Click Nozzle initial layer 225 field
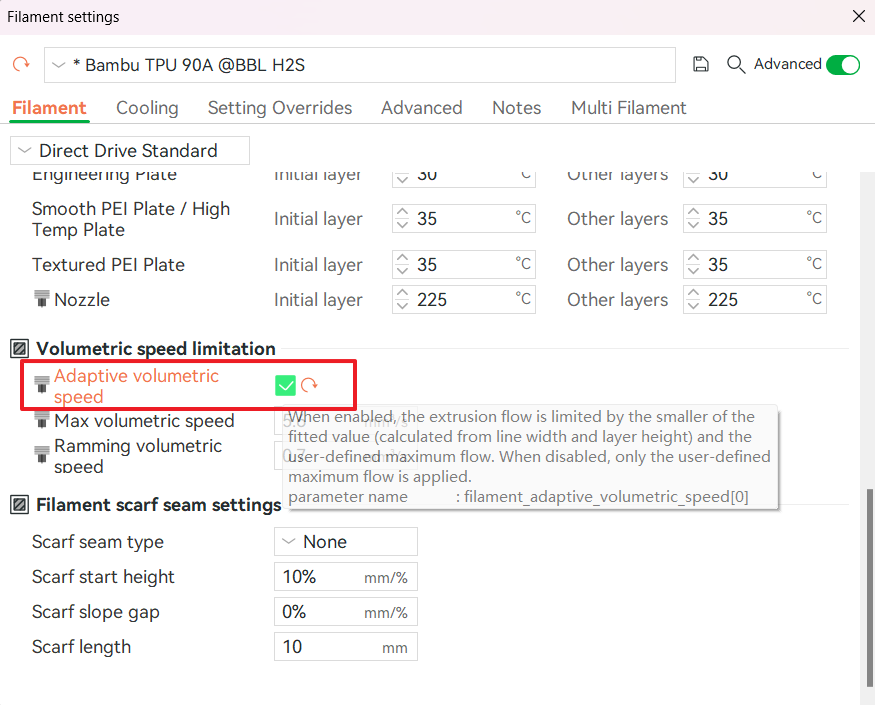This screenshot has width=875, height=705. point(464,299)
